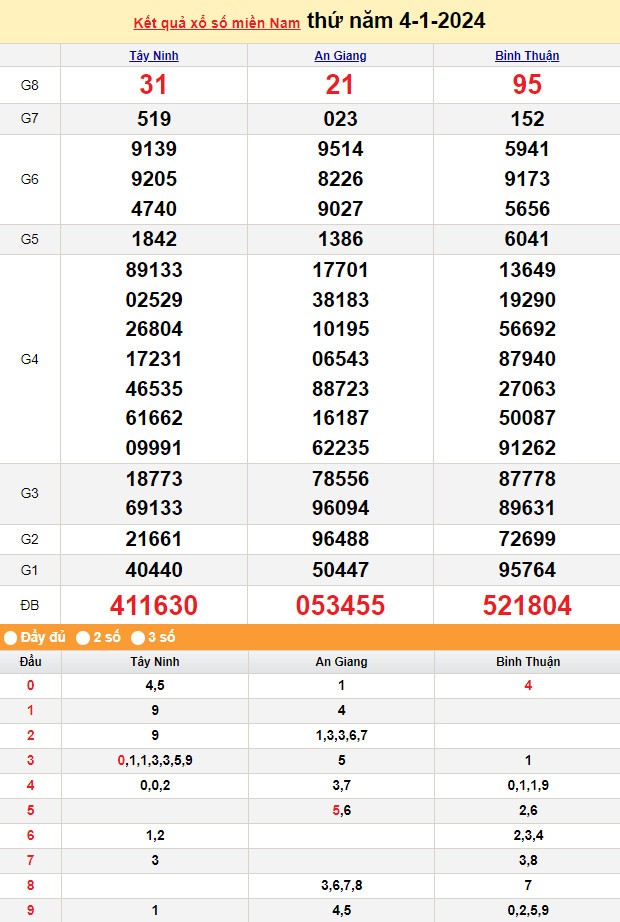This screenshot has width=620, height=922.
Task: Click the special prize number 053455
Action: pyautogui.click(x=340, y=605)
